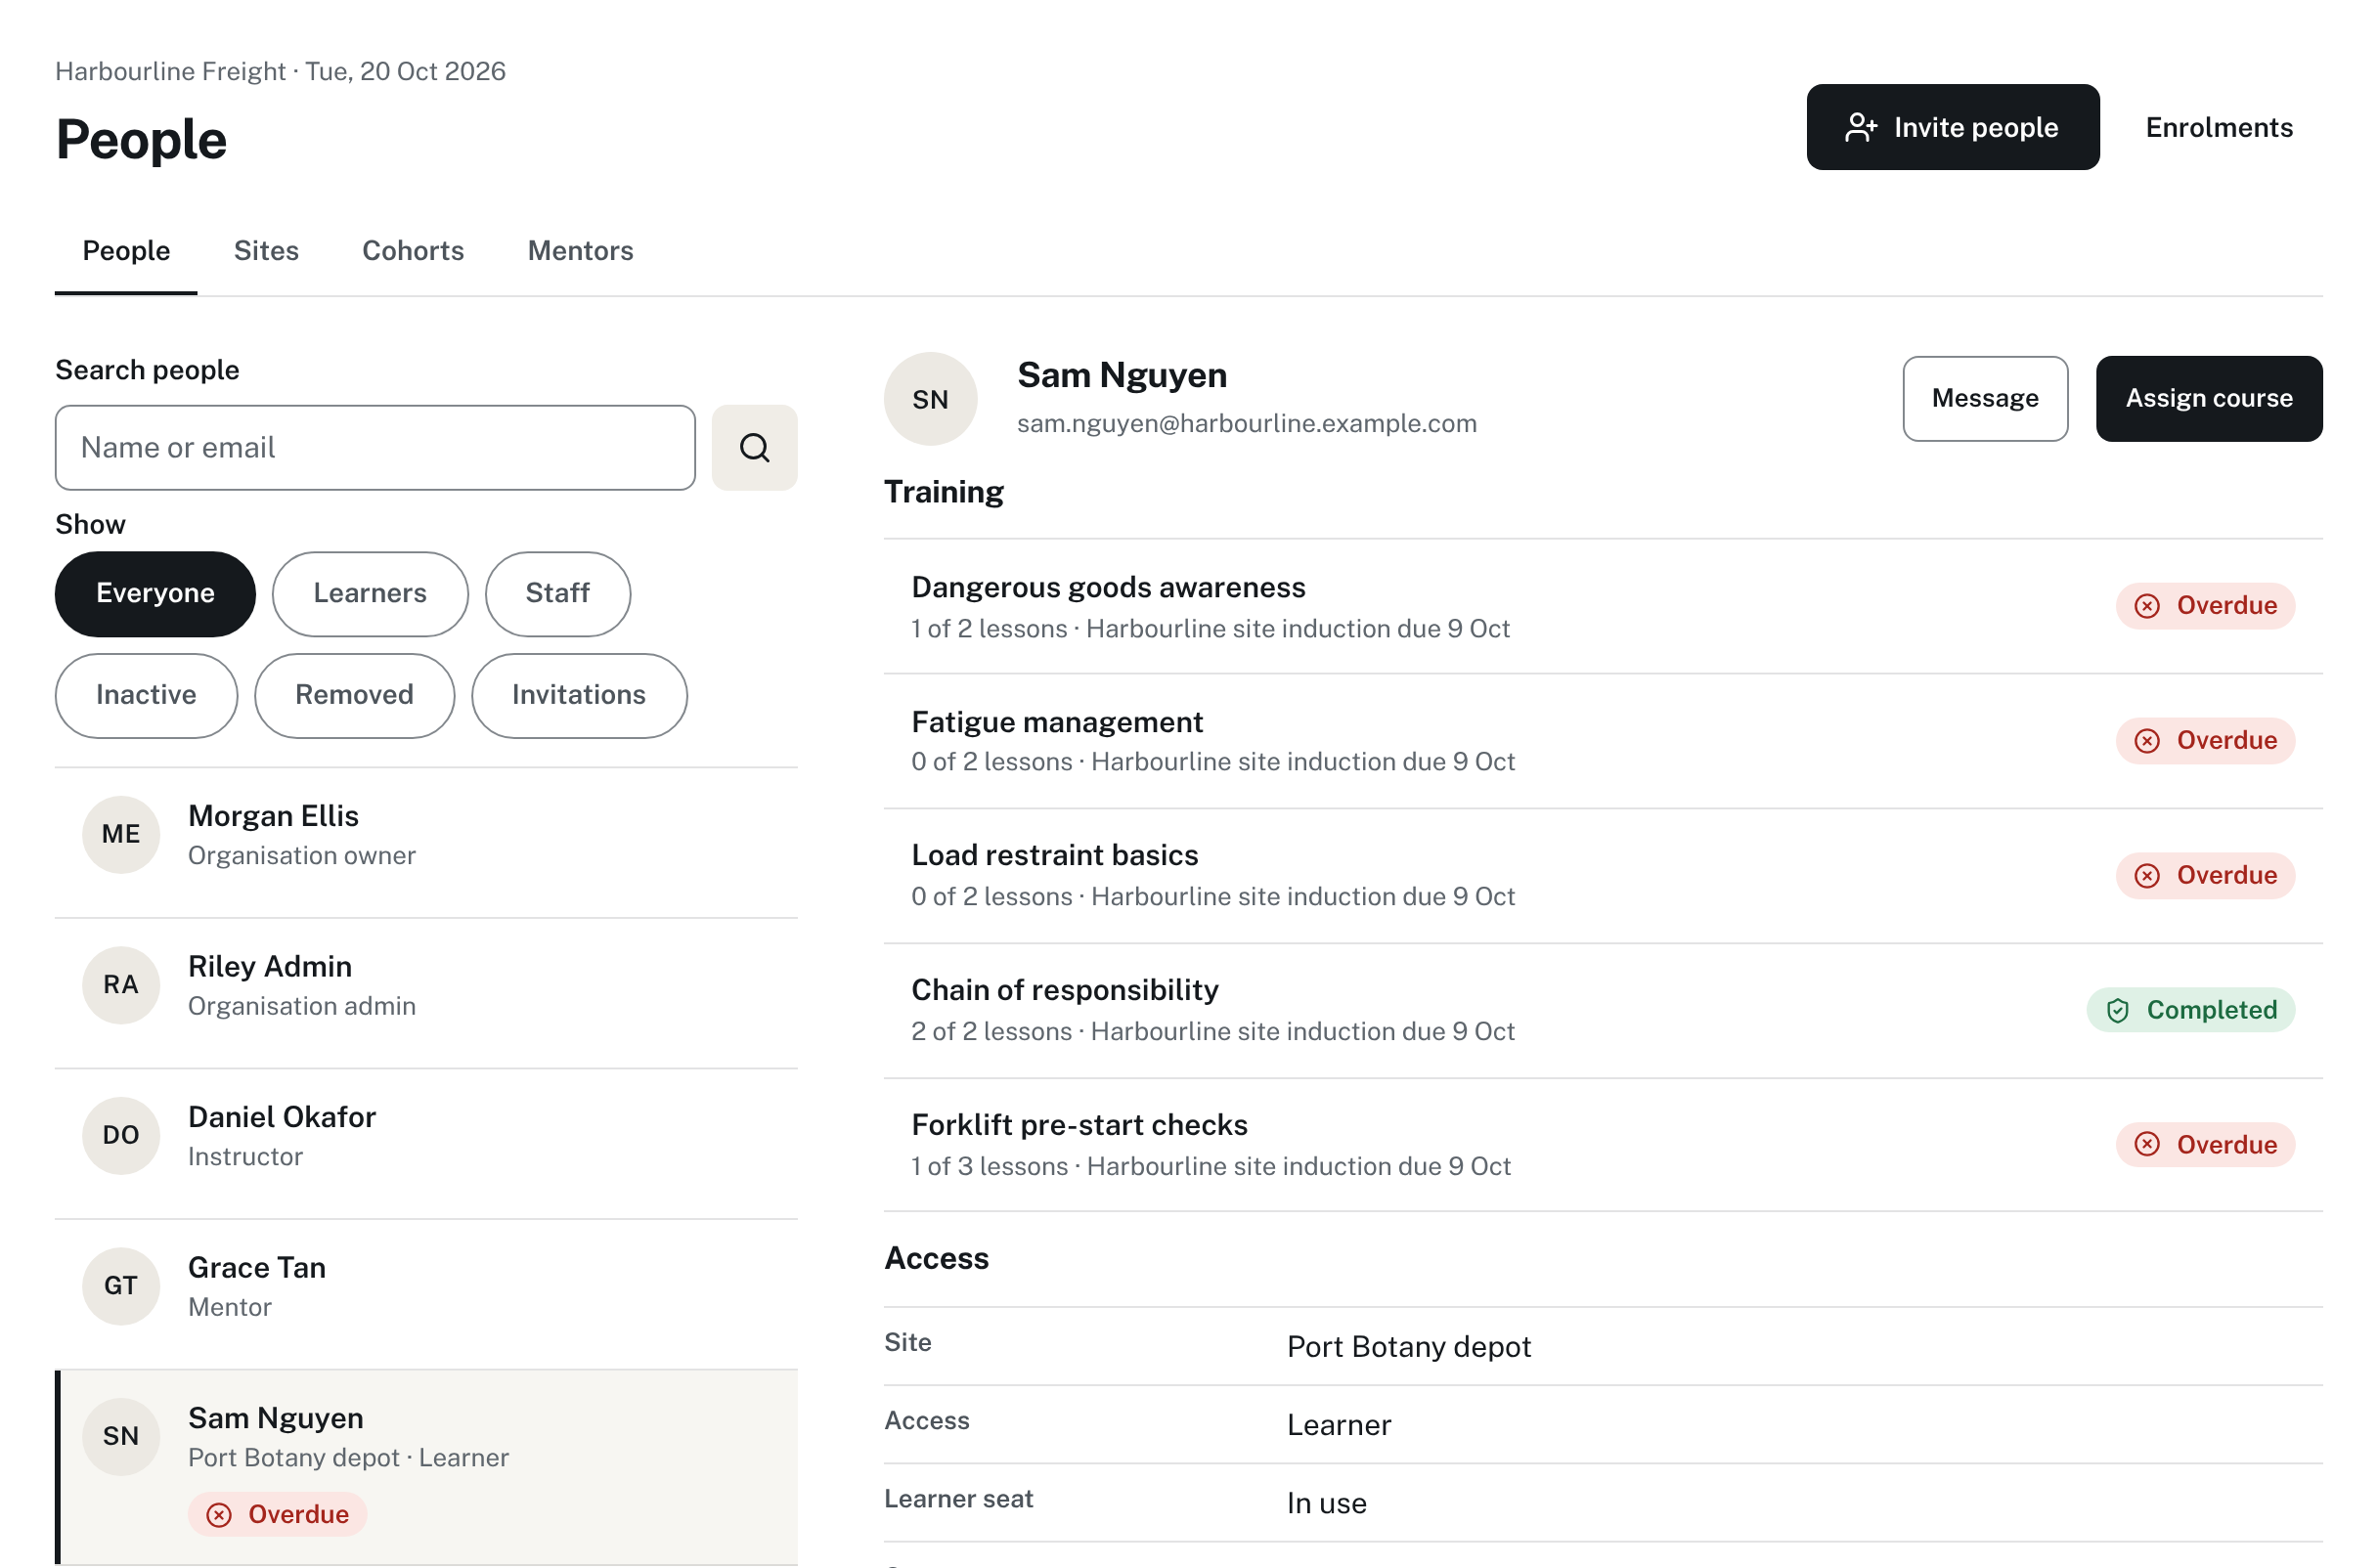Open Grace Tan, Mentor
This screenshot has height=1568, width=2378.
pyautogui.click(x=426, y=1294)
